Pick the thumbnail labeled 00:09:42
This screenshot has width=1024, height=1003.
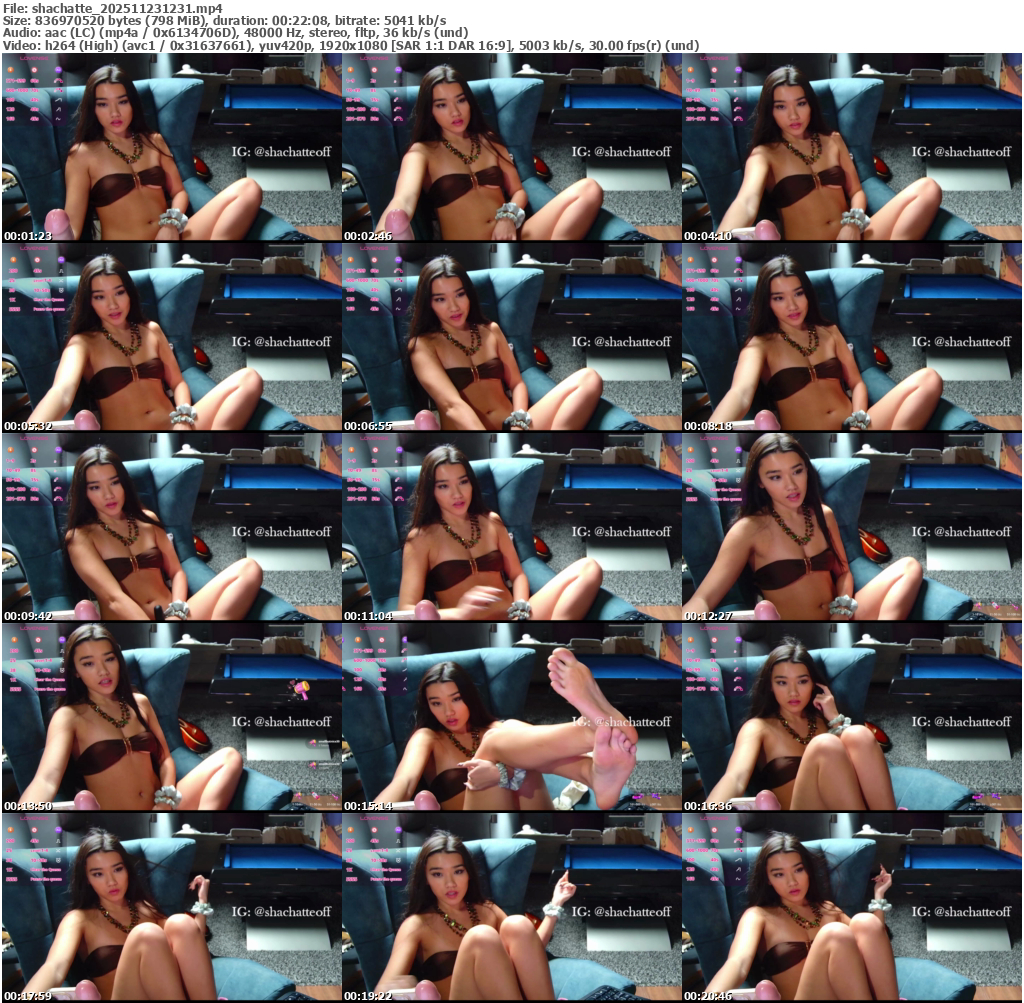(172, 527)
